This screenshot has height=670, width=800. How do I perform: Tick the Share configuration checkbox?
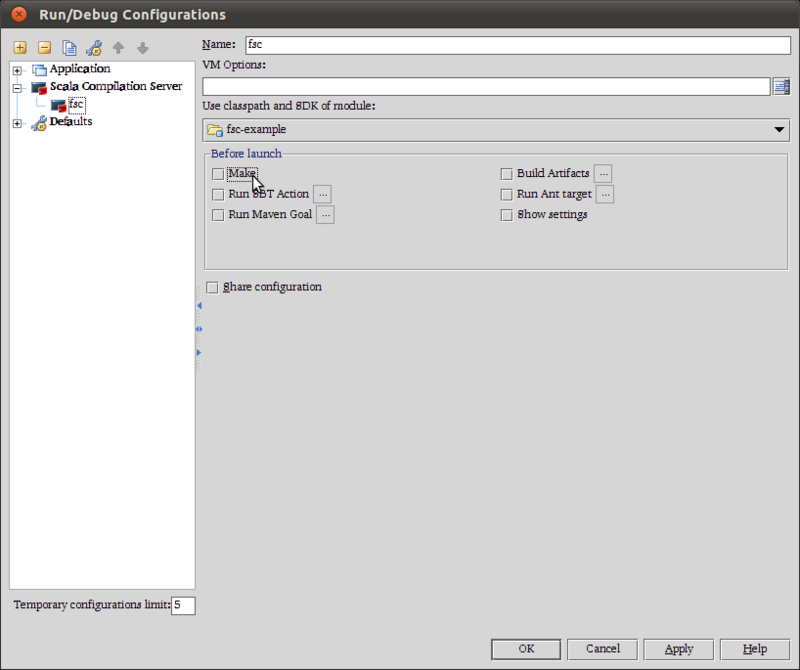(x=212, y=287)
